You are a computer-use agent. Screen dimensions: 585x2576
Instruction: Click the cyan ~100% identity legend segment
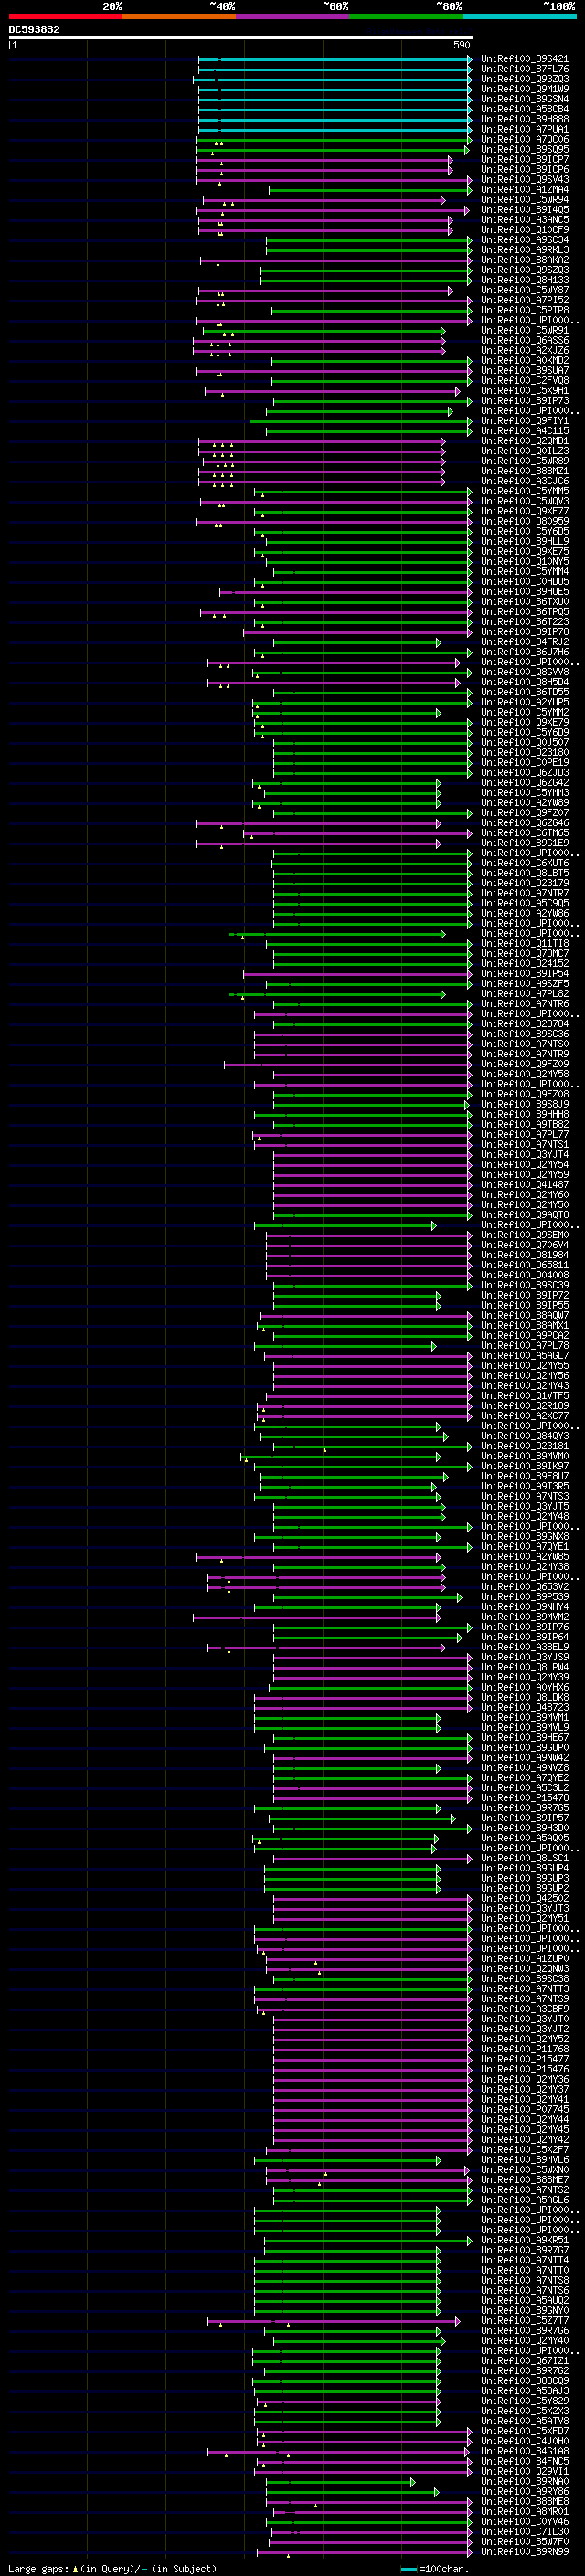point(519,16)
